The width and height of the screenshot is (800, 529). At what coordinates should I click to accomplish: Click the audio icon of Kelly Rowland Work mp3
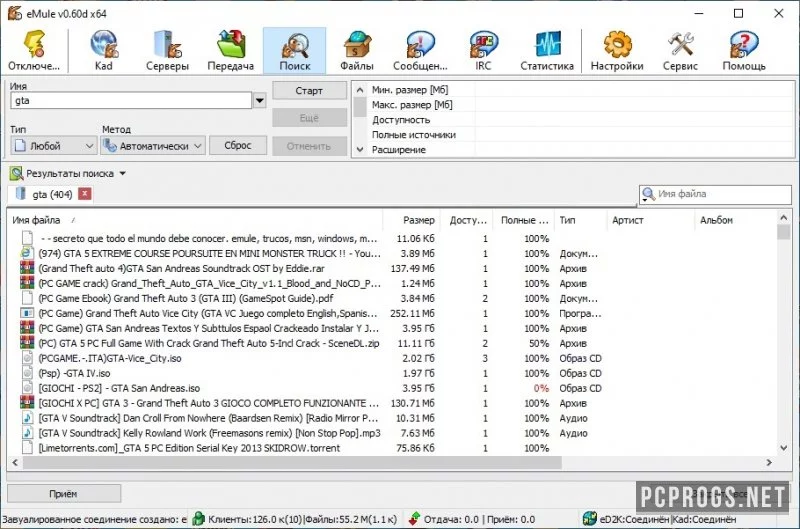click(x=27, y=433)
